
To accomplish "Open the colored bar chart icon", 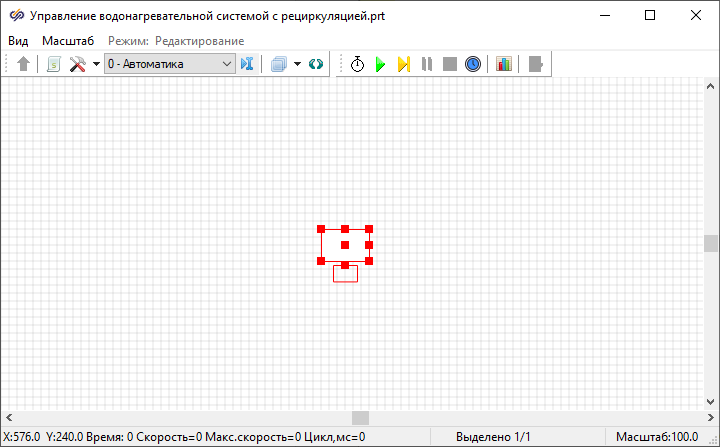I will coord(504,64).
